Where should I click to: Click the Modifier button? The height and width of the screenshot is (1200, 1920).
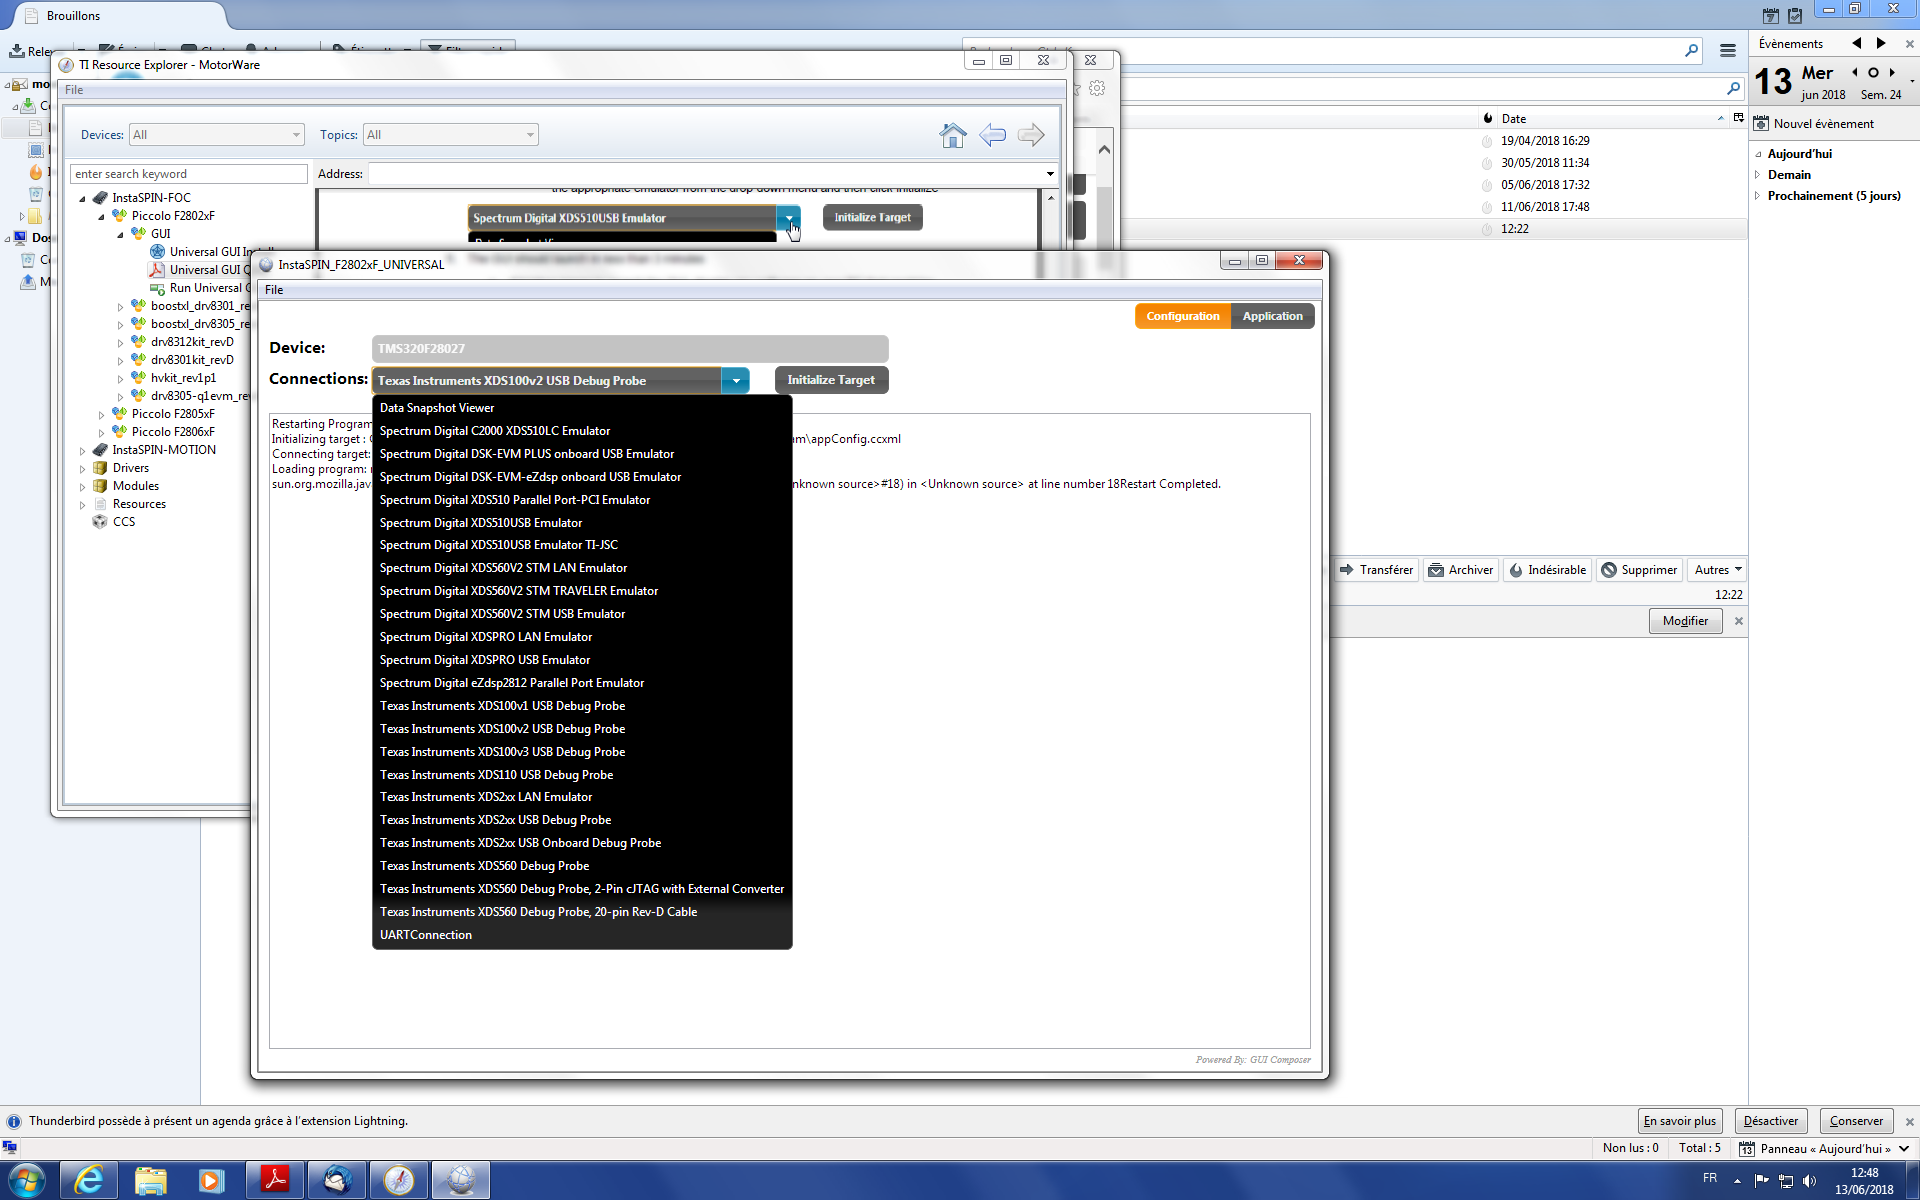(1685, 621)
